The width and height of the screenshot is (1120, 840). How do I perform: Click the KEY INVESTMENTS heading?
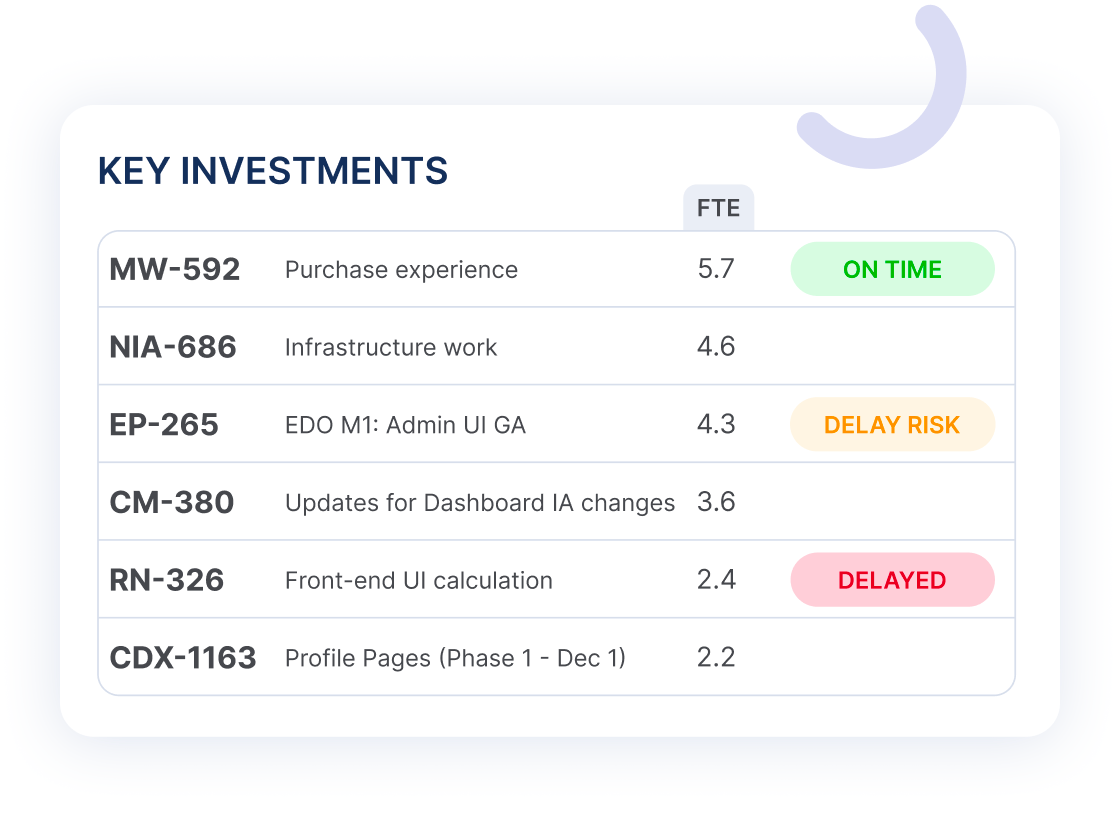tap(273, 171)
